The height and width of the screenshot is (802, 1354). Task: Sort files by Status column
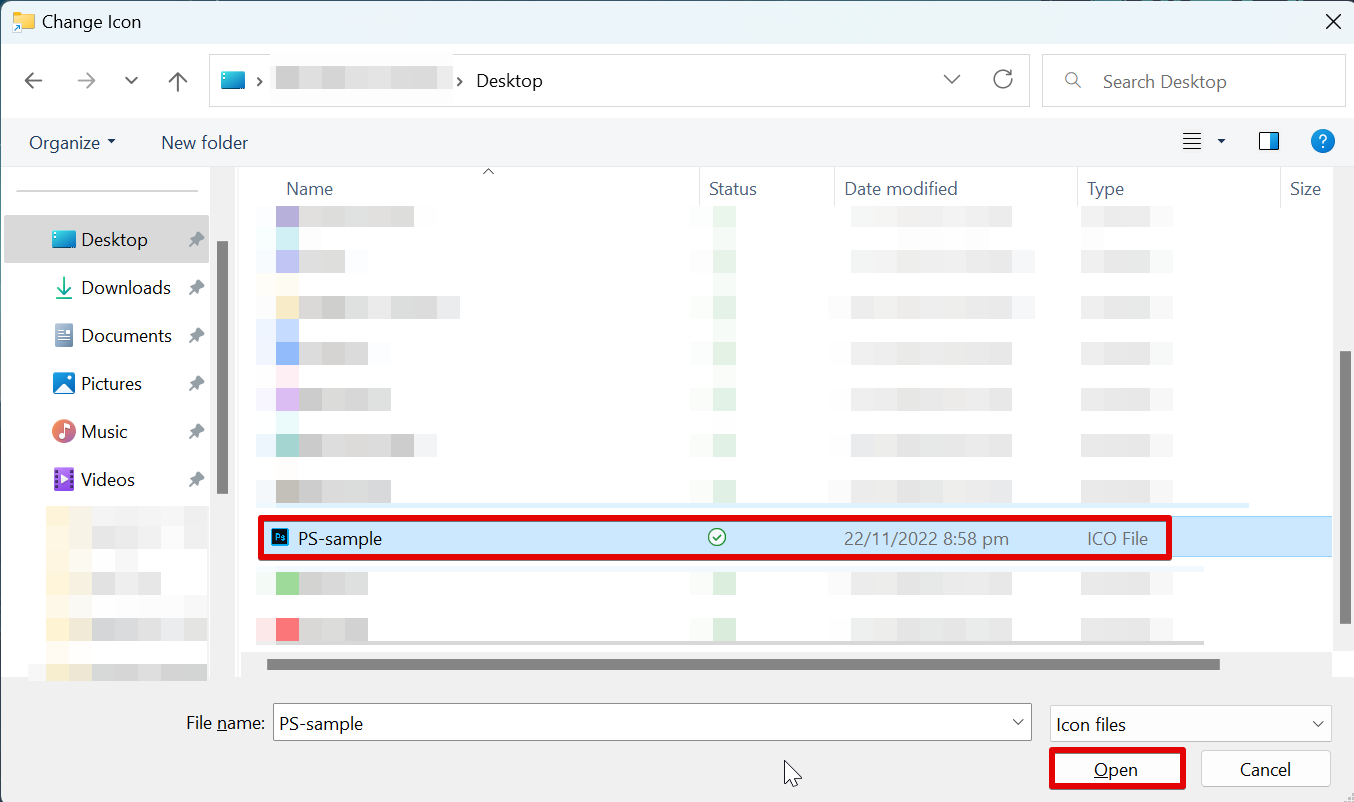point(733,189)
